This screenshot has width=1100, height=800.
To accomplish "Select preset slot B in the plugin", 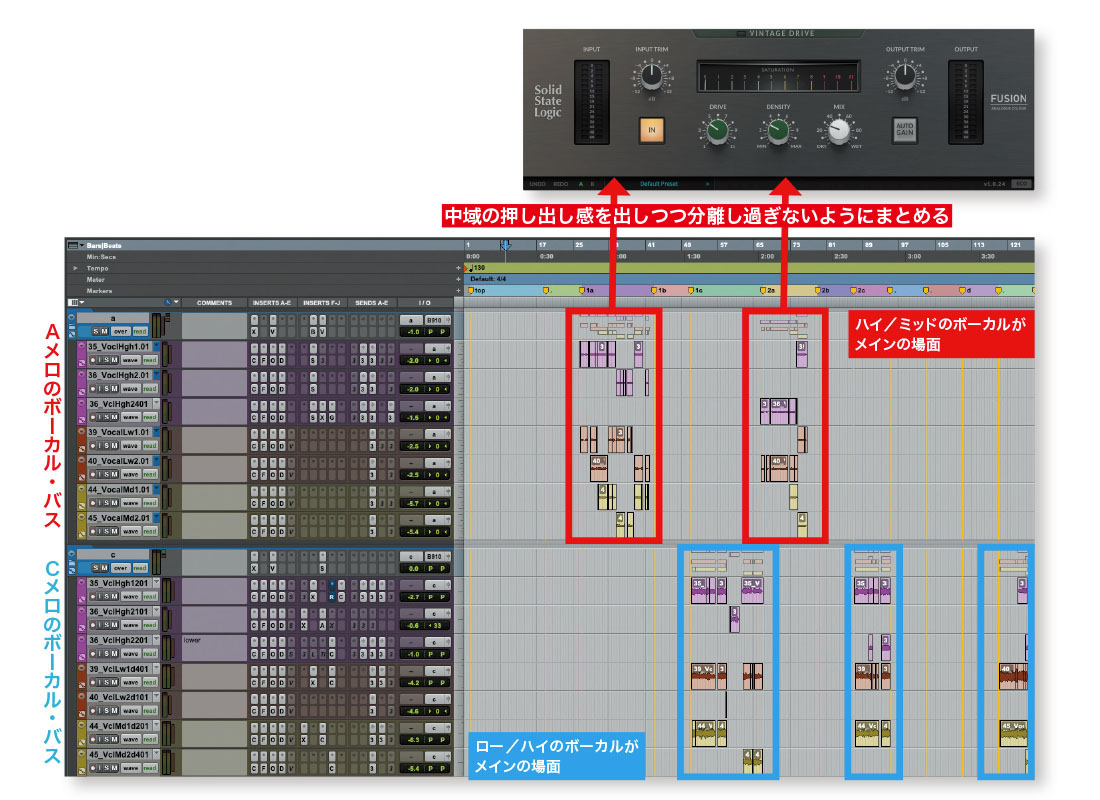I will click(x=592, y=184).
